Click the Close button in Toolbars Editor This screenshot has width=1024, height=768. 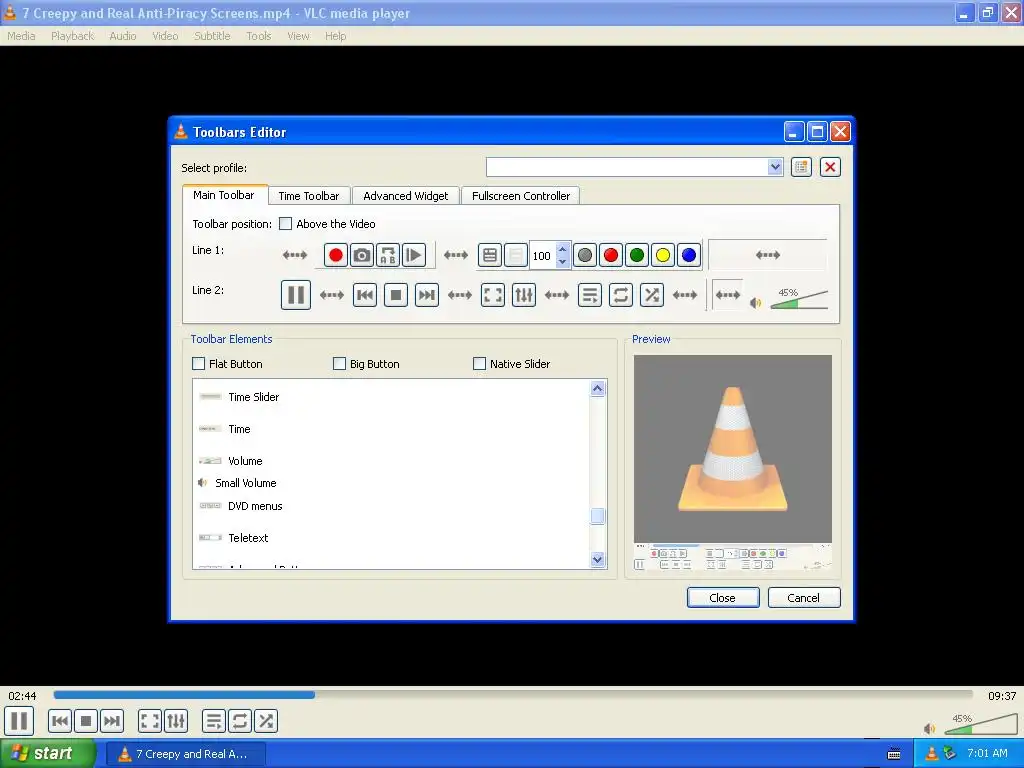[723, 598]
